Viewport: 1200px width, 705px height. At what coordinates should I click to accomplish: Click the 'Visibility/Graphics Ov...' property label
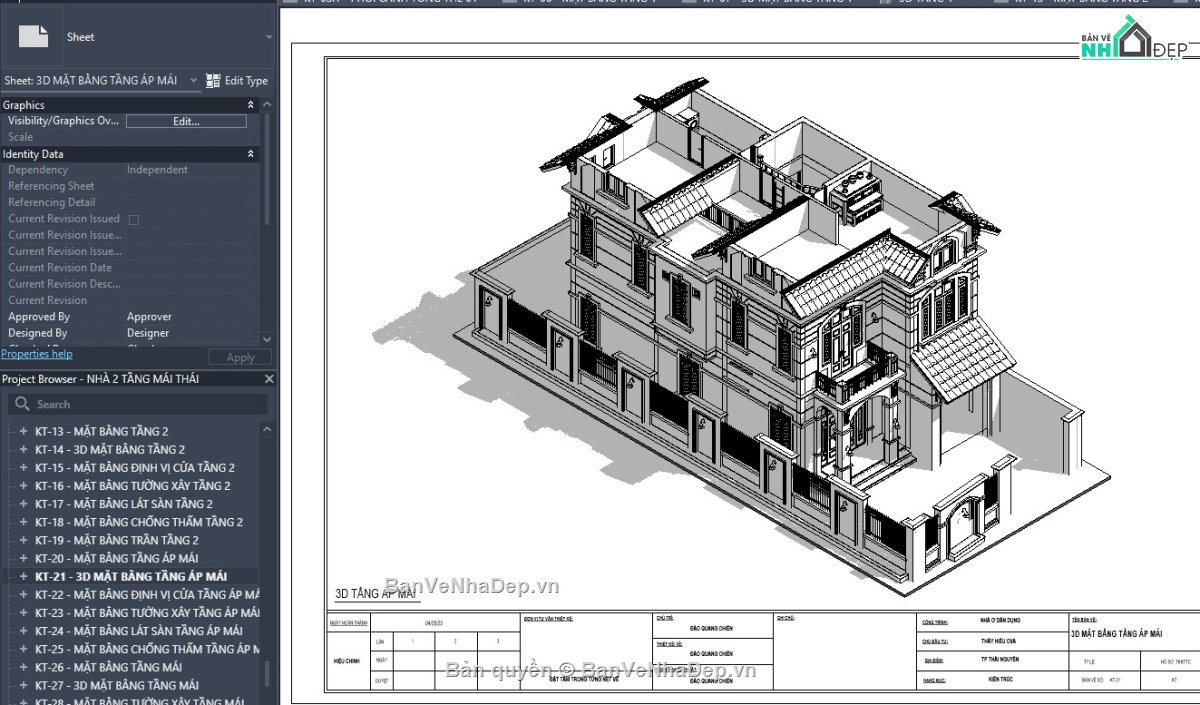(63, 121)
